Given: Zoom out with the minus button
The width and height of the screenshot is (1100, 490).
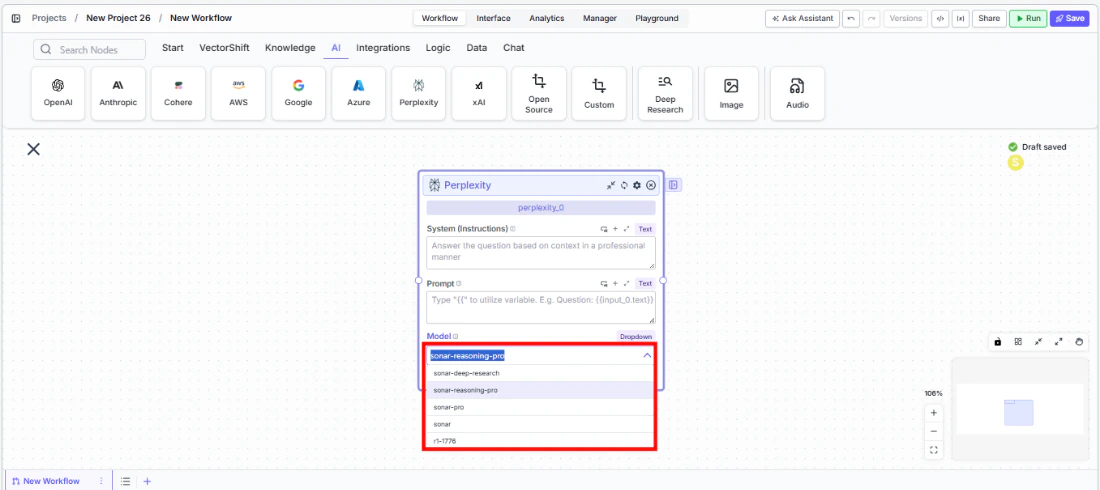Looking at the screenshot, I should tap(934, 431).
